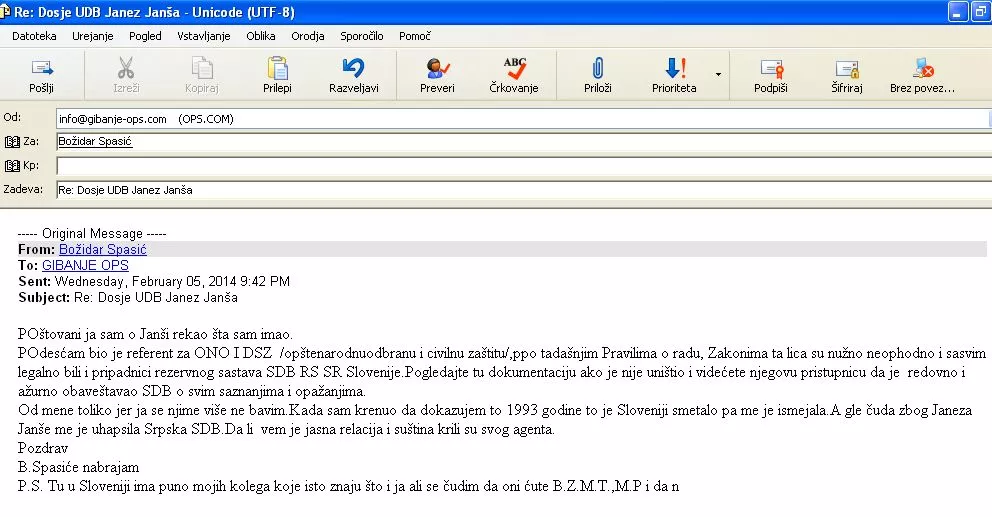992x517 pixels.
Task: Open the Vstavljanje menu
Action: (203, 36)
